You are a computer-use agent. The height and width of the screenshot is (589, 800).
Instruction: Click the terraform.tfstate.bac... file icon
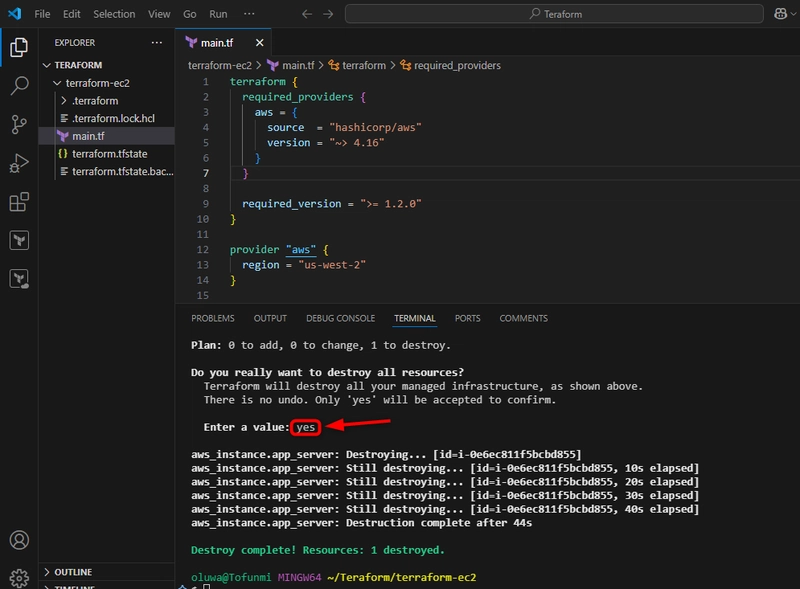tap(64, 171)
